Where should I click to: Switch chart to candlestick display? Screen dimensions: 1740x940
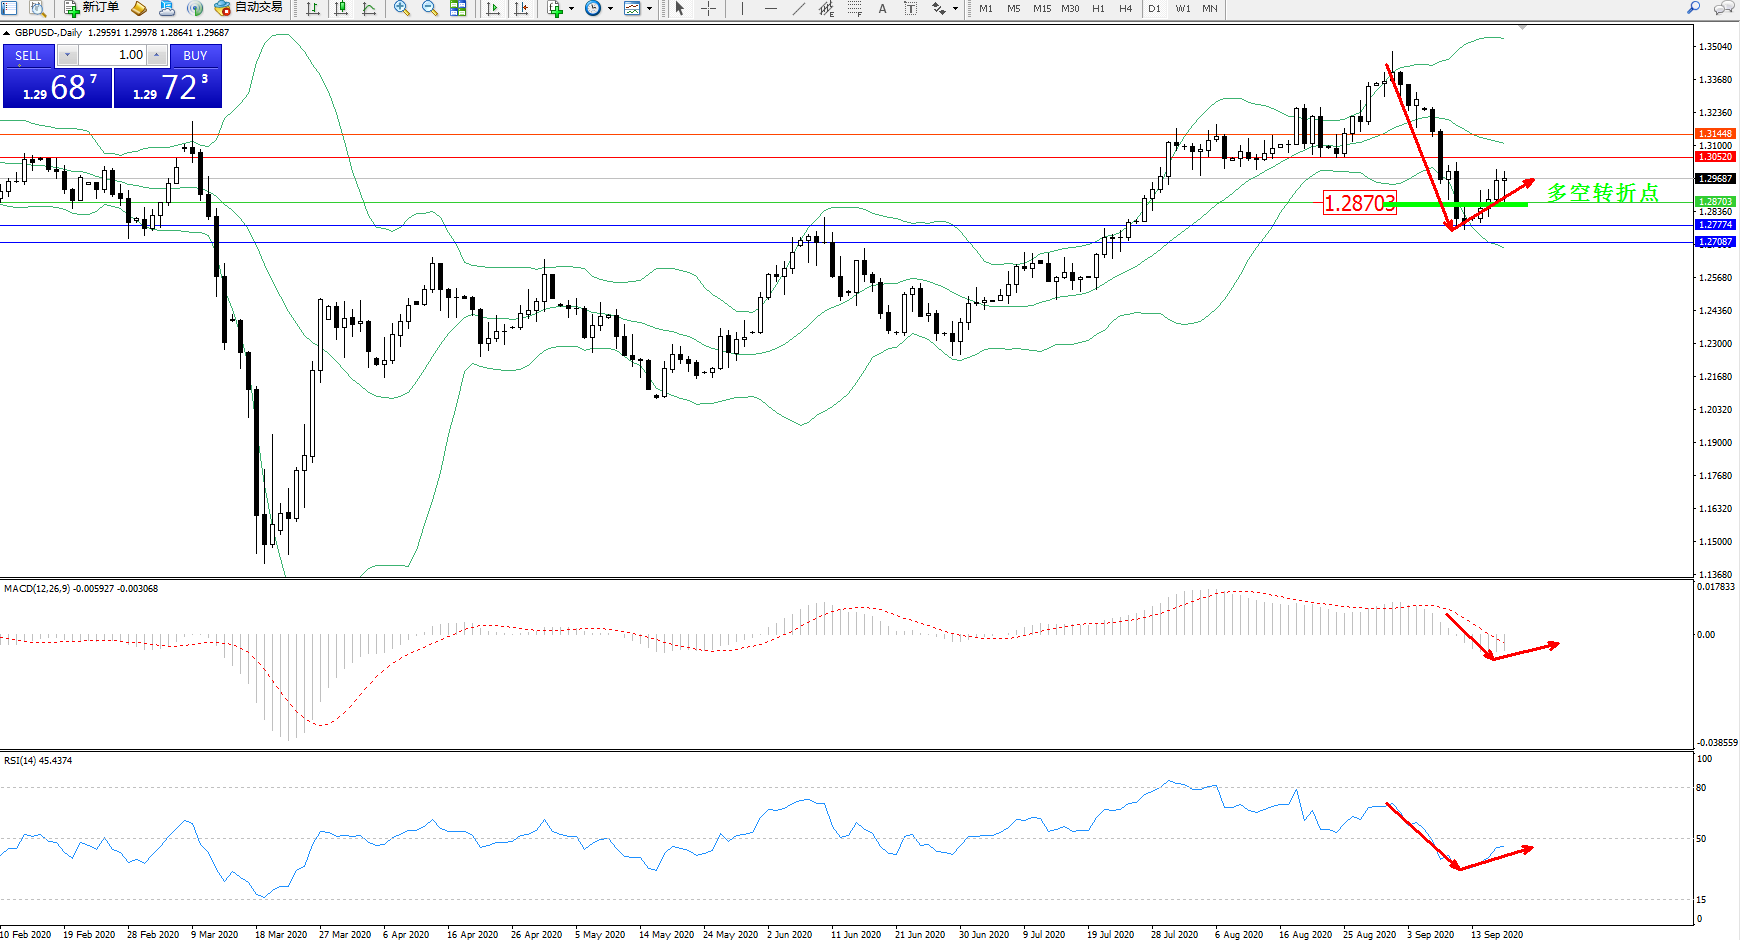click(341, 9)
